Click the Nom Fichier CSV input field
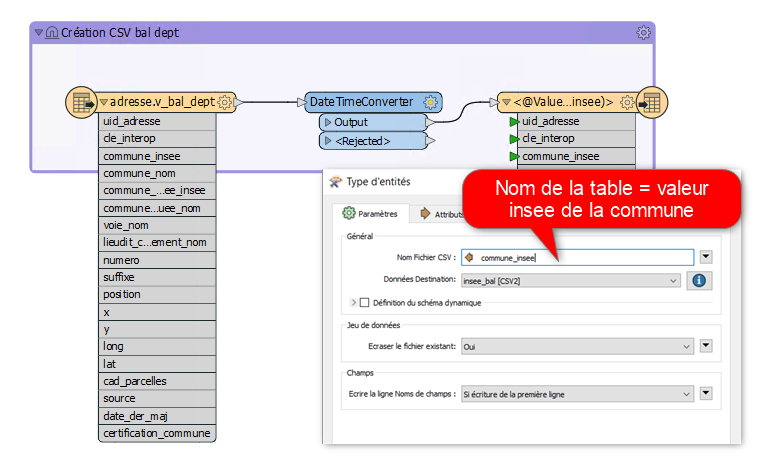The height and width of the screenshot is (463, 766). pos(577,257)
